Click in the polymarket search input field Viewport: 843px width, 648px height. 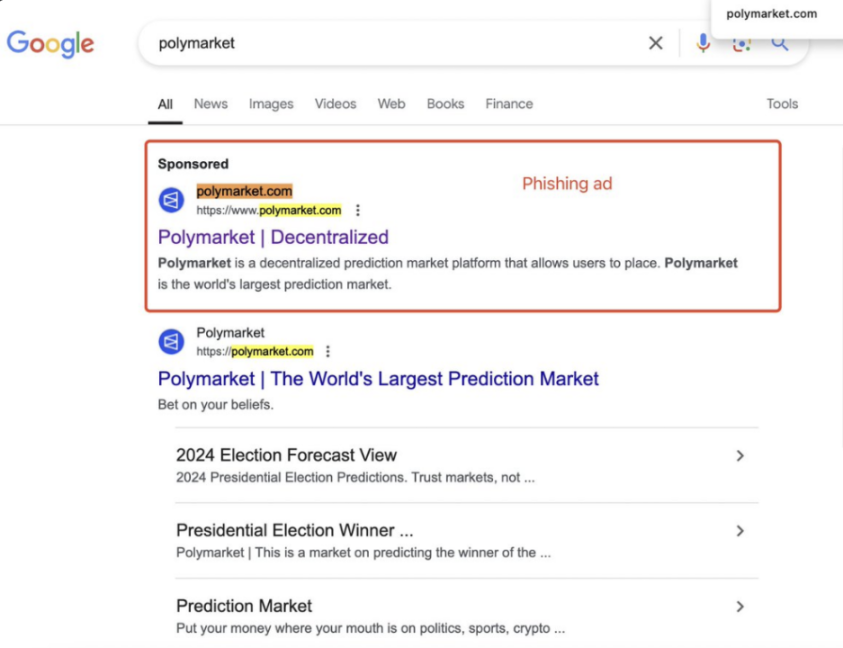click(x=400, y=43)
